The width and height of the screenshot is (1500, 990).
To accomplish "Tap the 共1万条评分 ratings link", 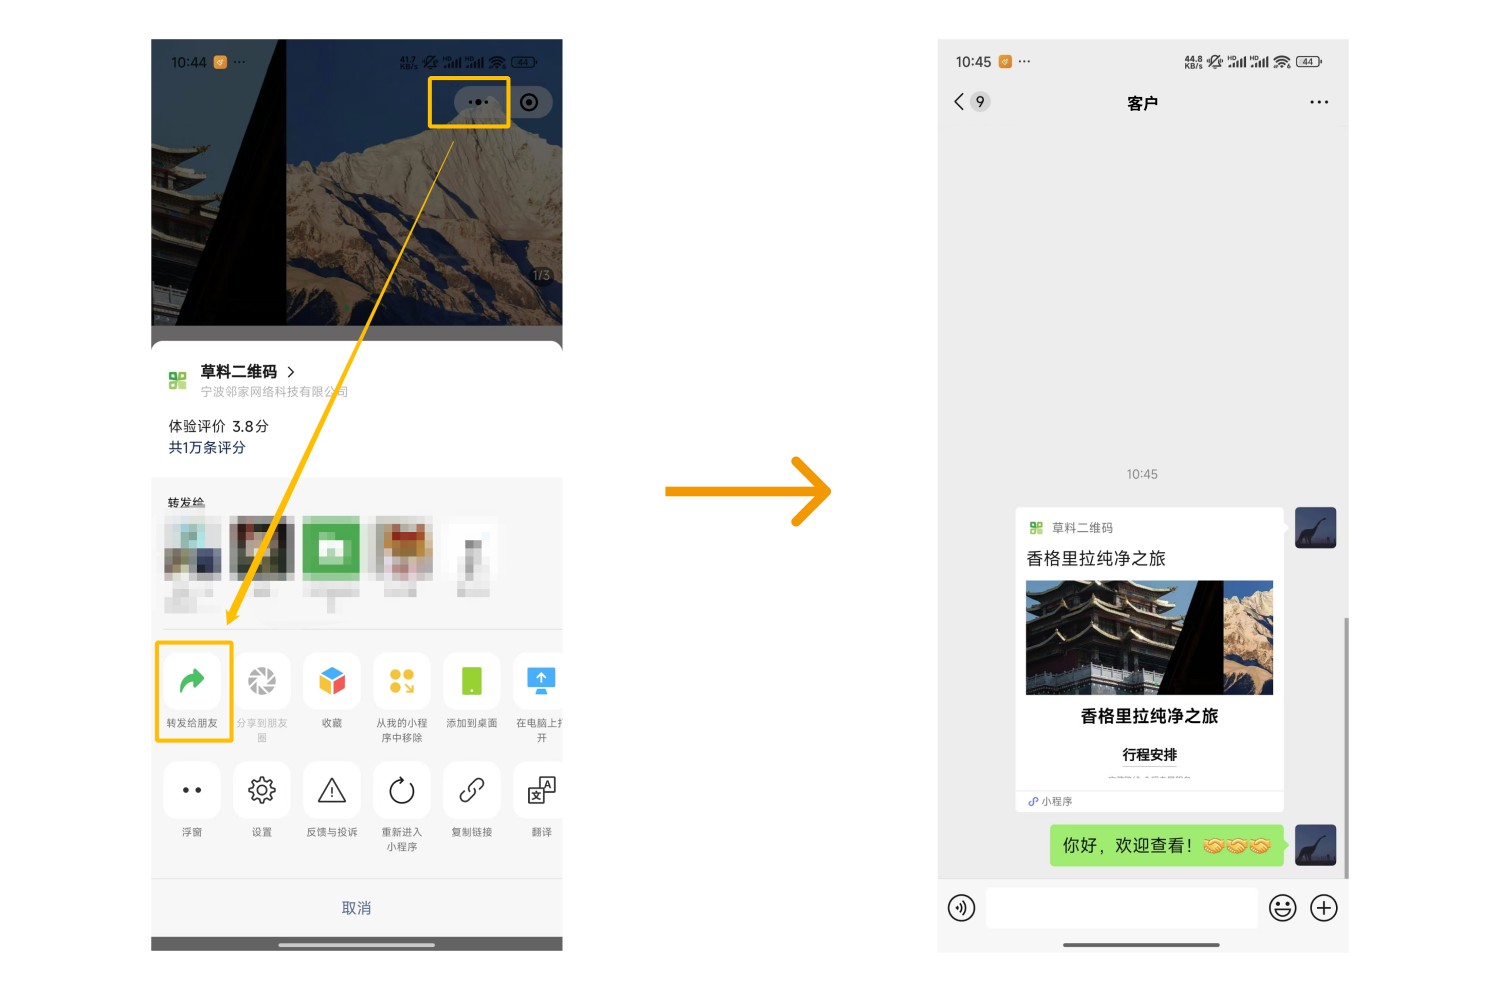I will [x=207, y=448].
